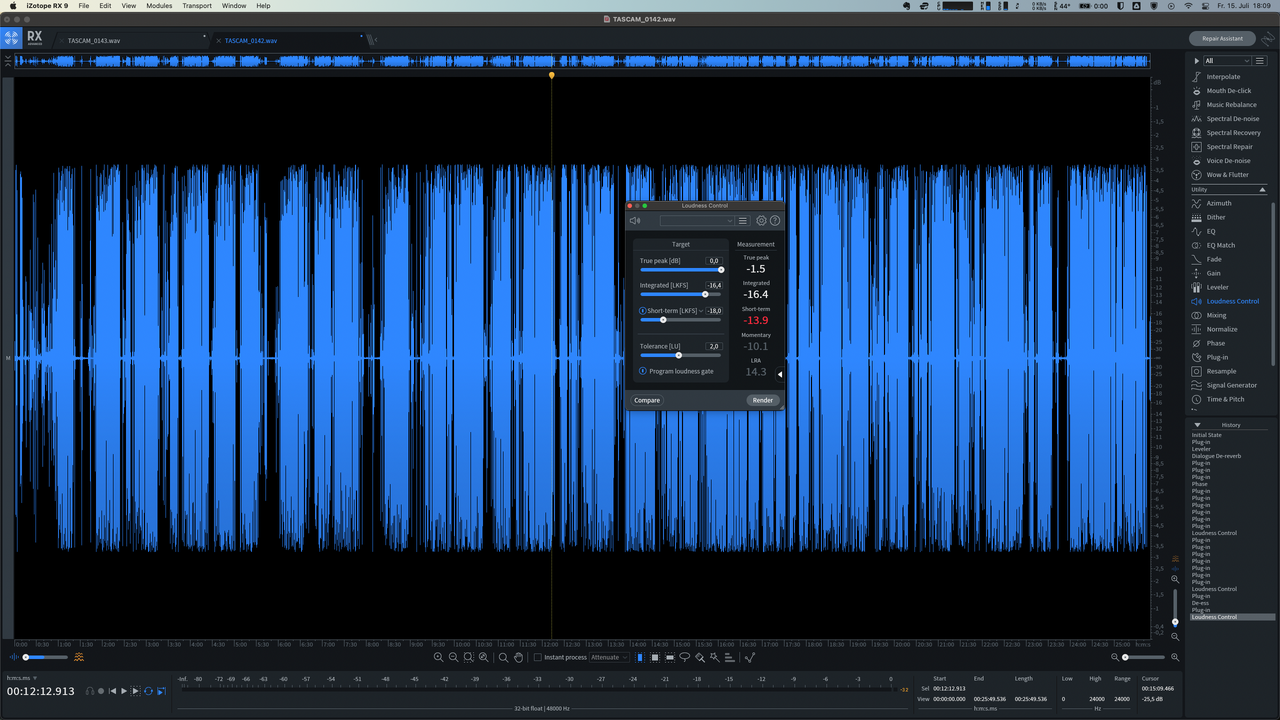Expand the Short-term LKFS mode chevron
The height and width of the screenshot is (720, 1280).
tap(702, 311)
